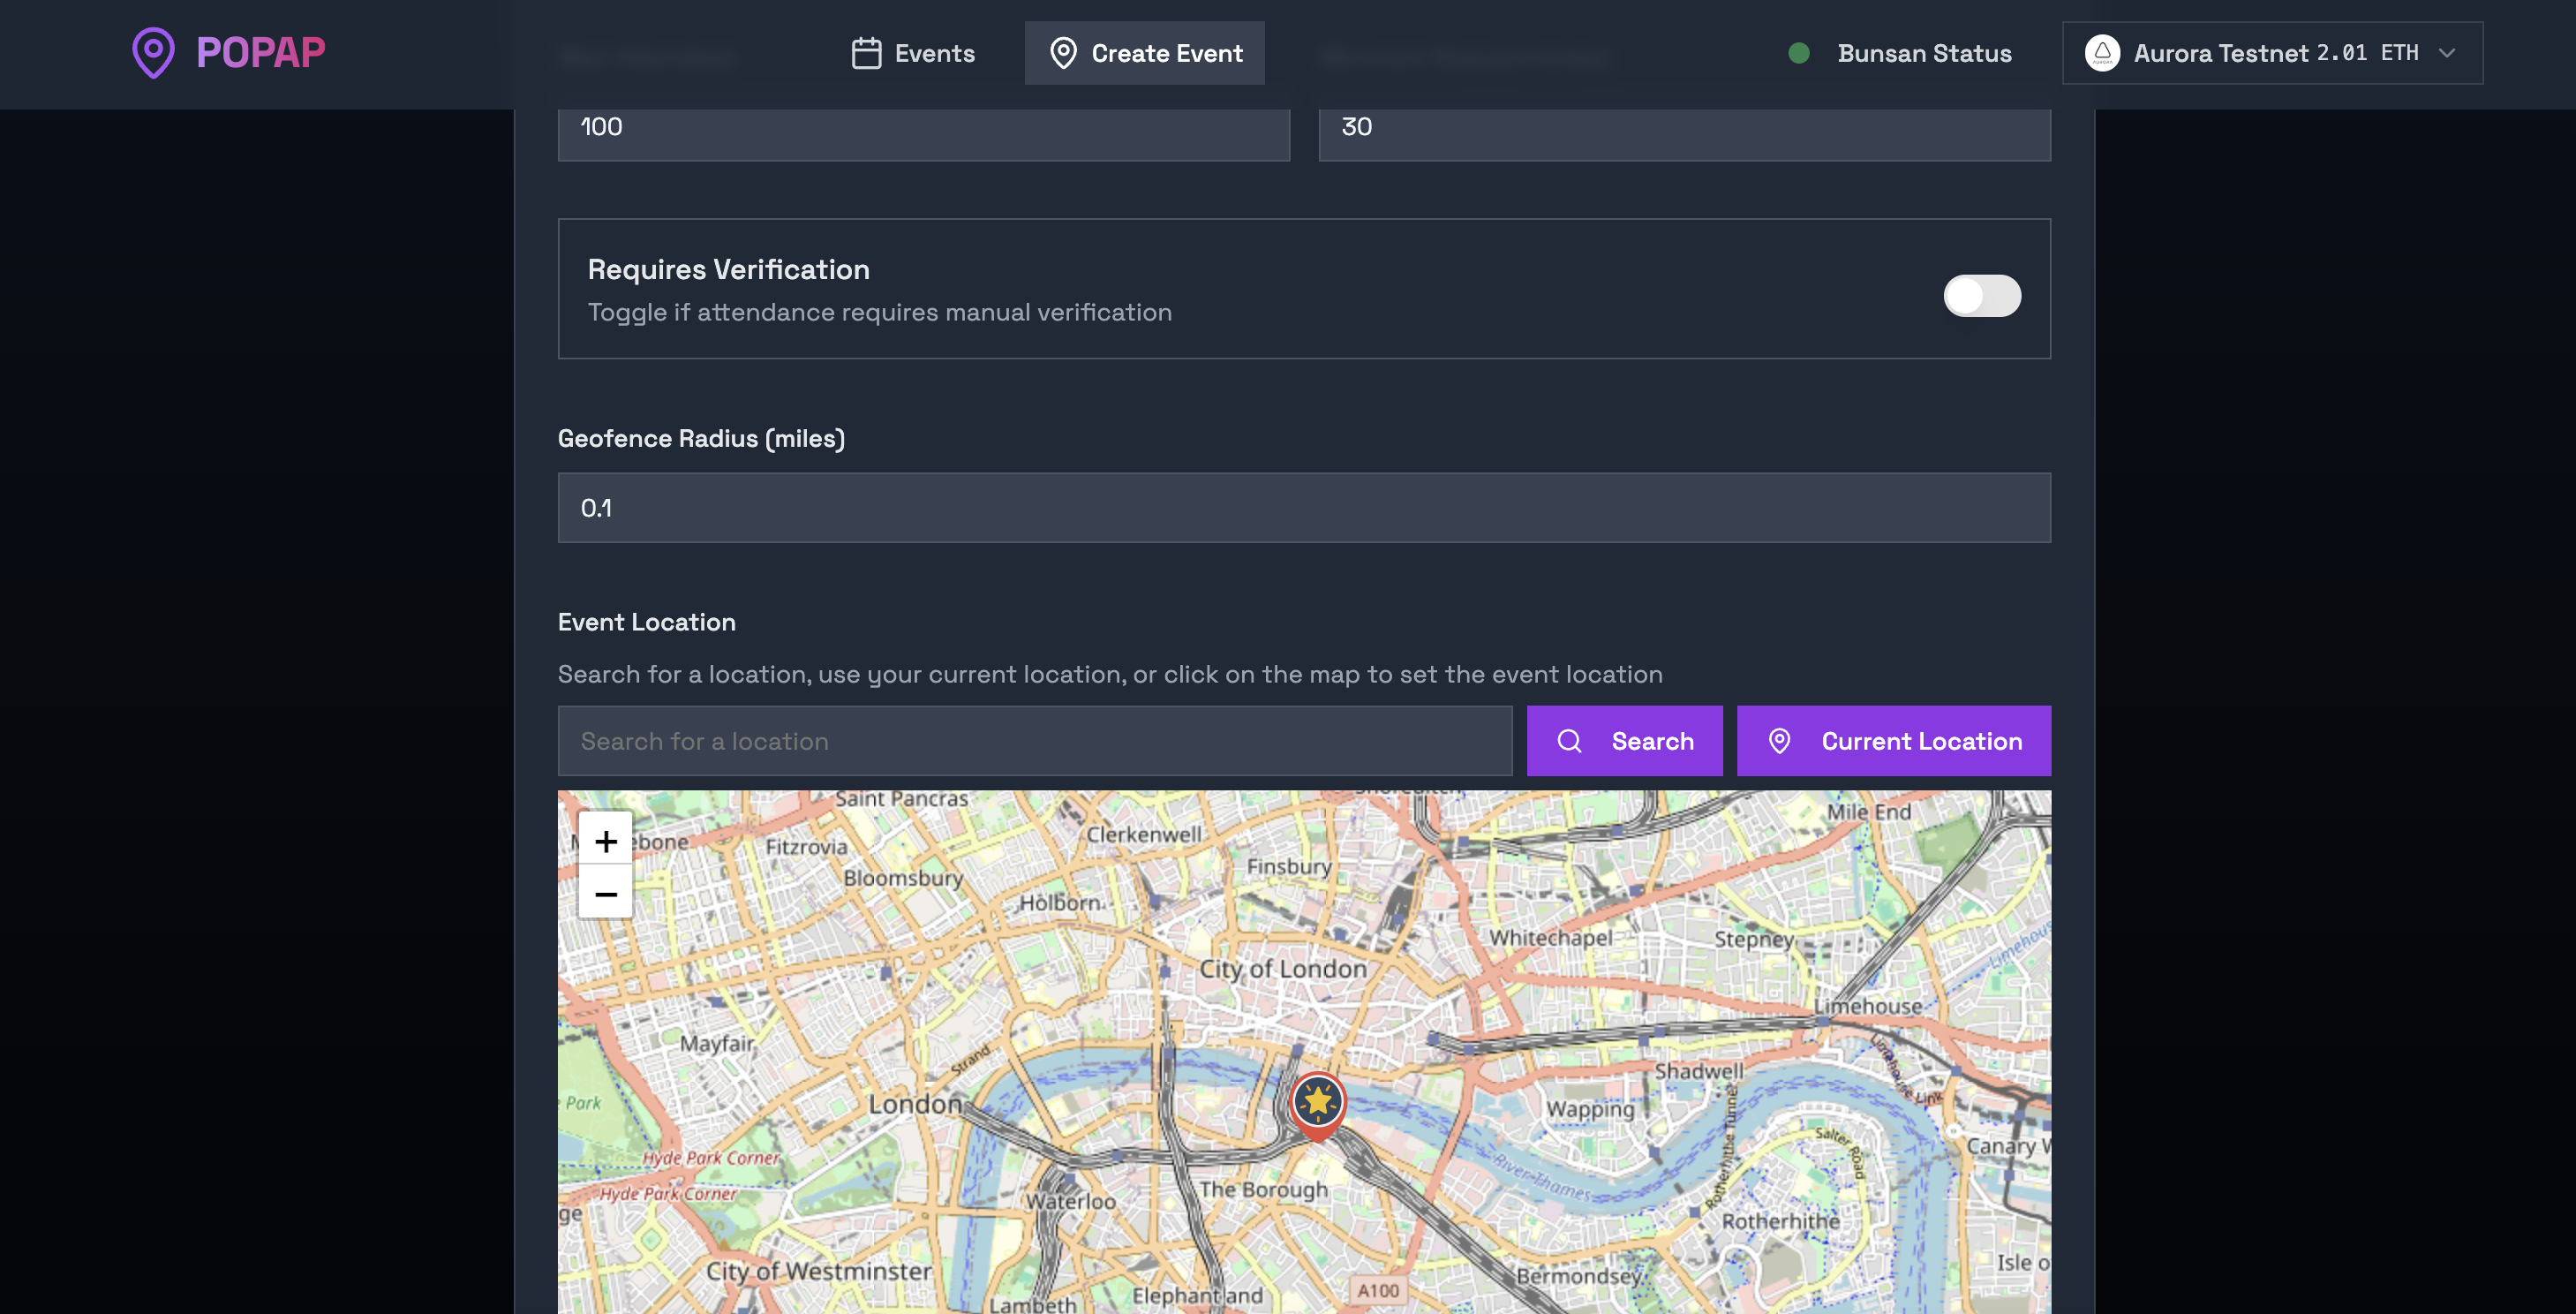Enable the Requires Verification toggle
This screenshot has height=1314, width=2576.
pyautogui.click(x=1981, y=296)
